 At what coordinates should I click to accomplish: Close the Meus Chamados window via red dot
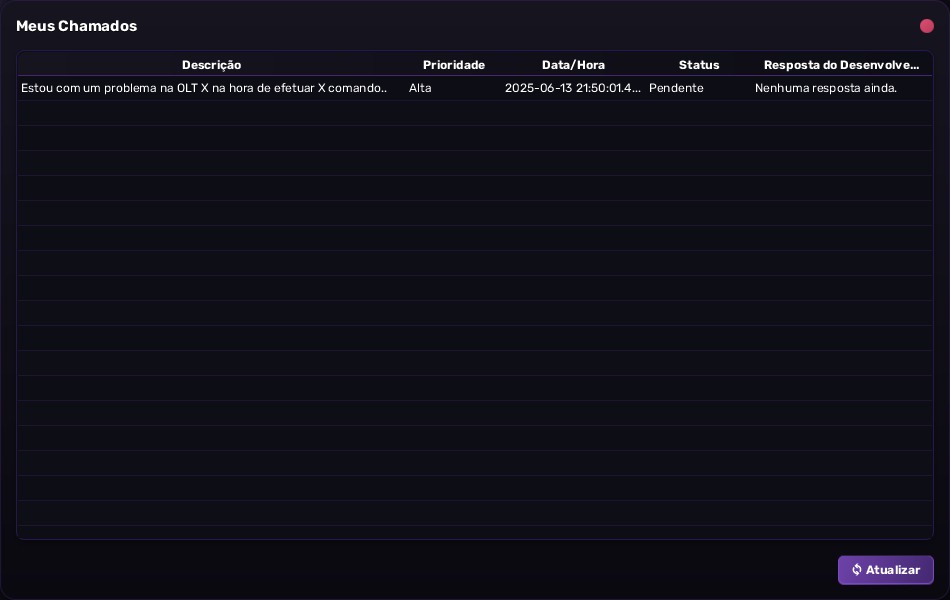pos(926,26)
